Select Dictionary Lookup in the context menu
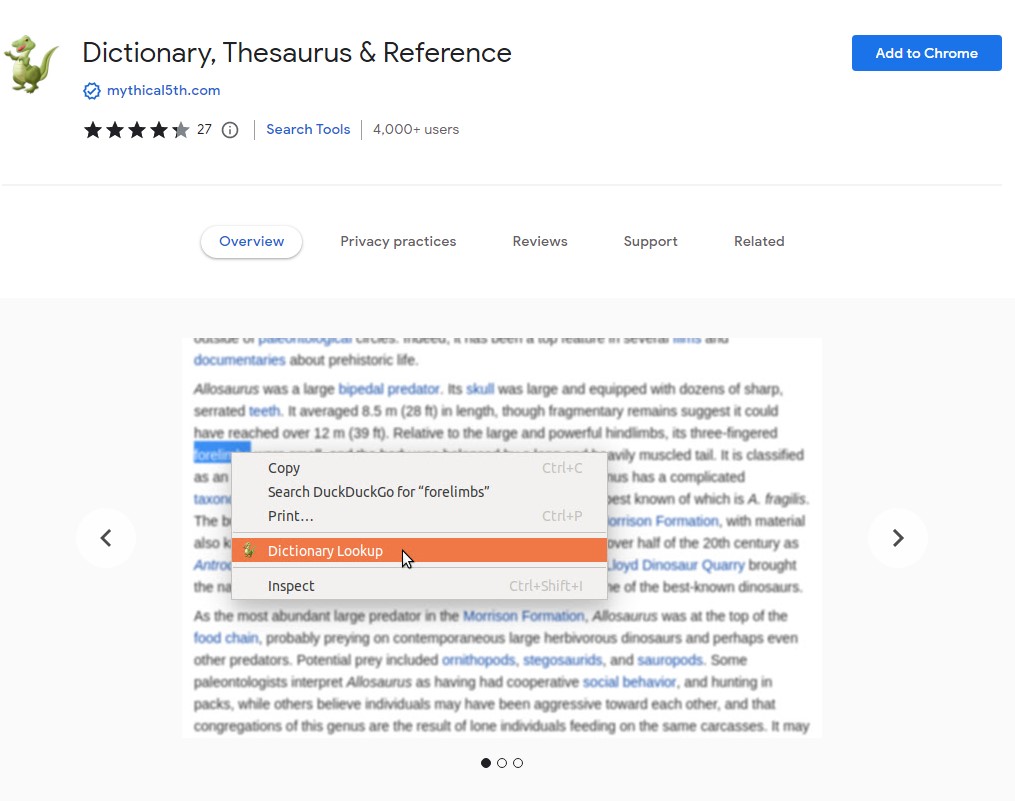 325,550
